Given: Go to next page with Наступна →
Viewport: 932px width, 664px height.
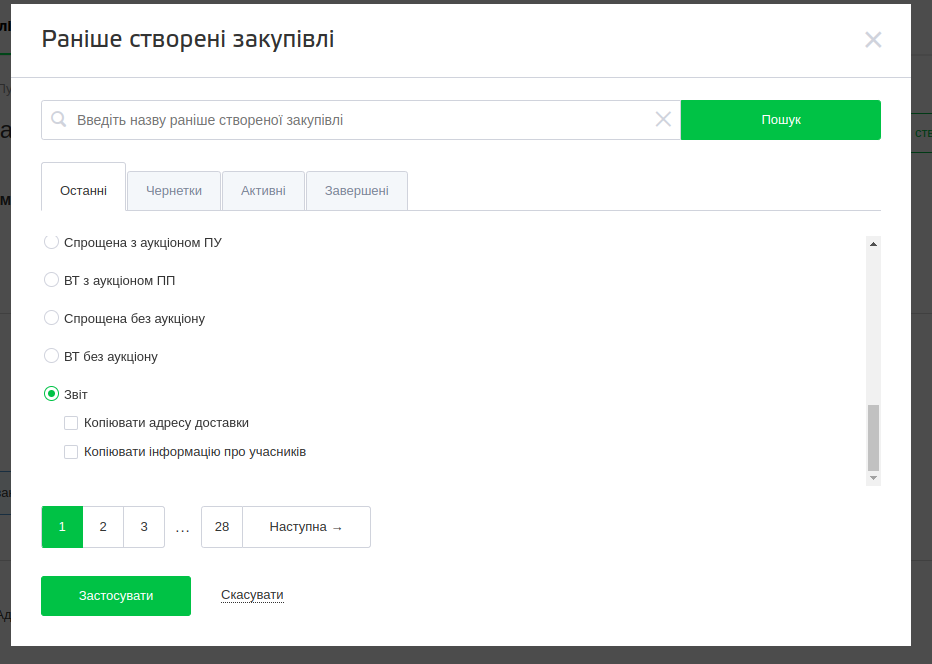Looking at the screenshot, I should coord(306,527).
